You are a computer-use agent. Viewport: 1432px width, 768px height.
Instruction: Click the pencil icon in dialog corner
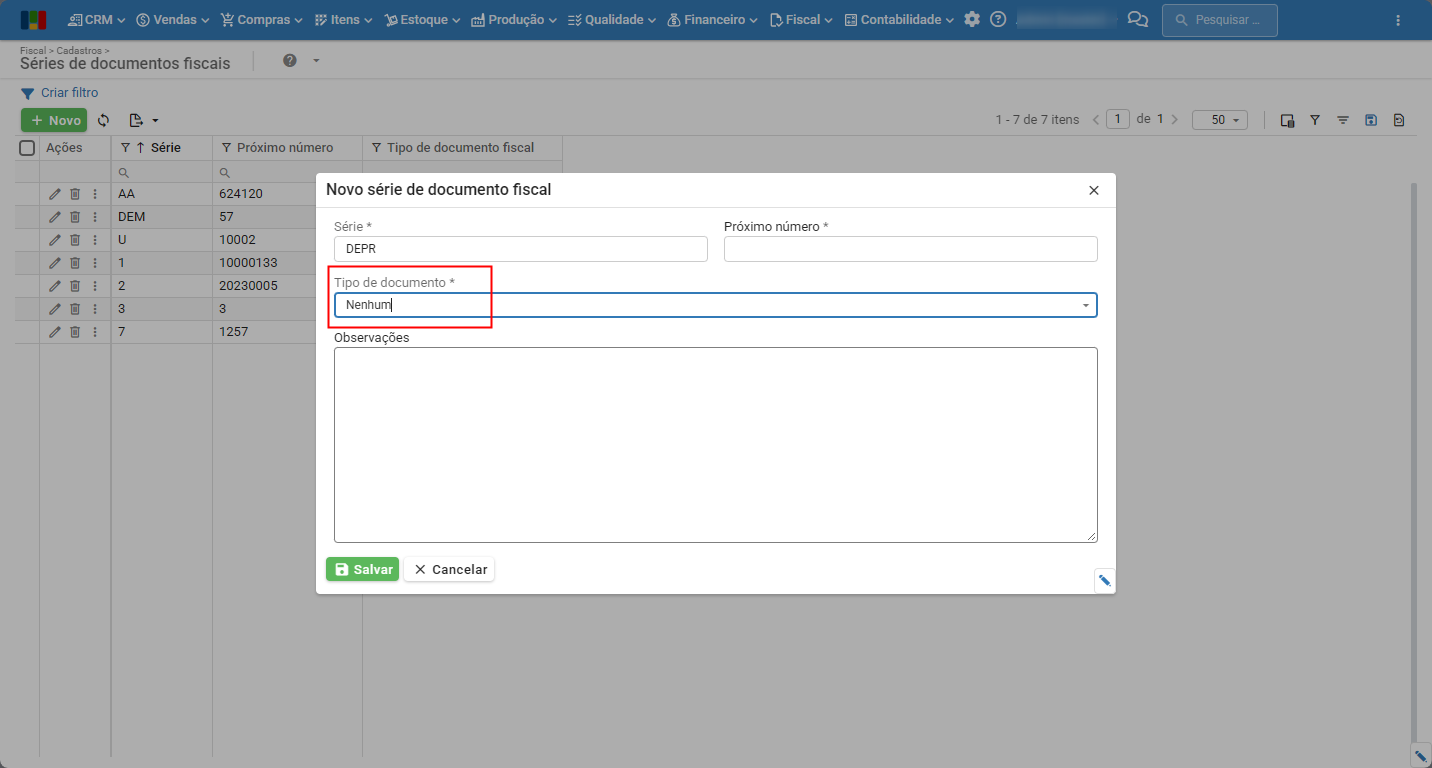coord(1105,580)
